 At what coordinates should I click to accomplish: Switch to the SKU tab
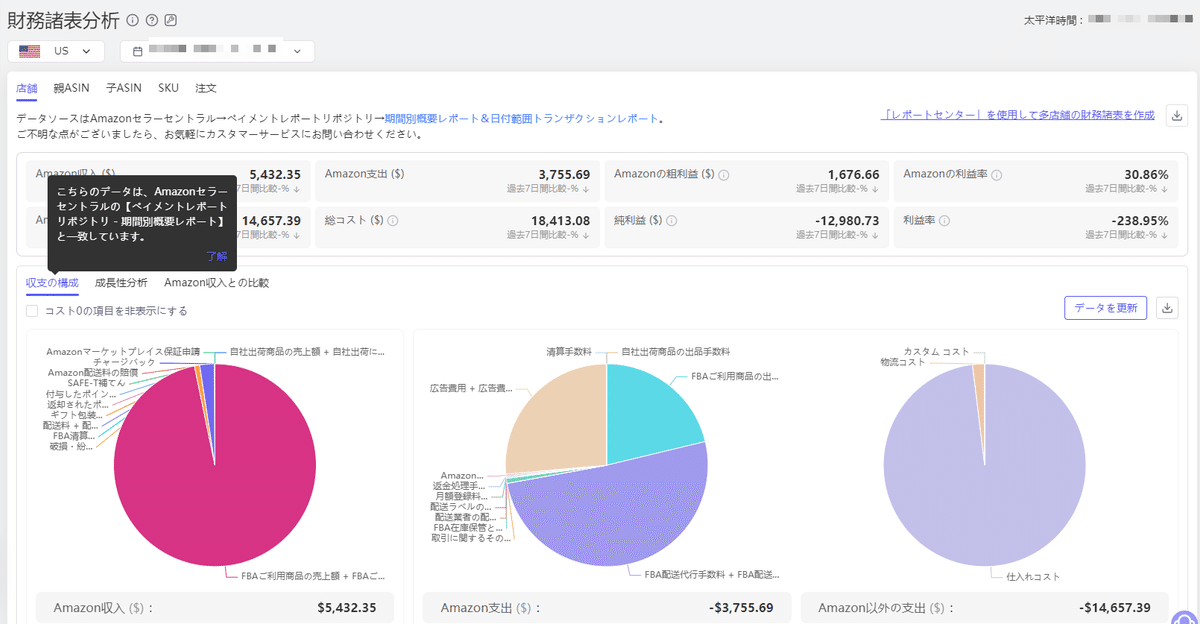point(168,88)
